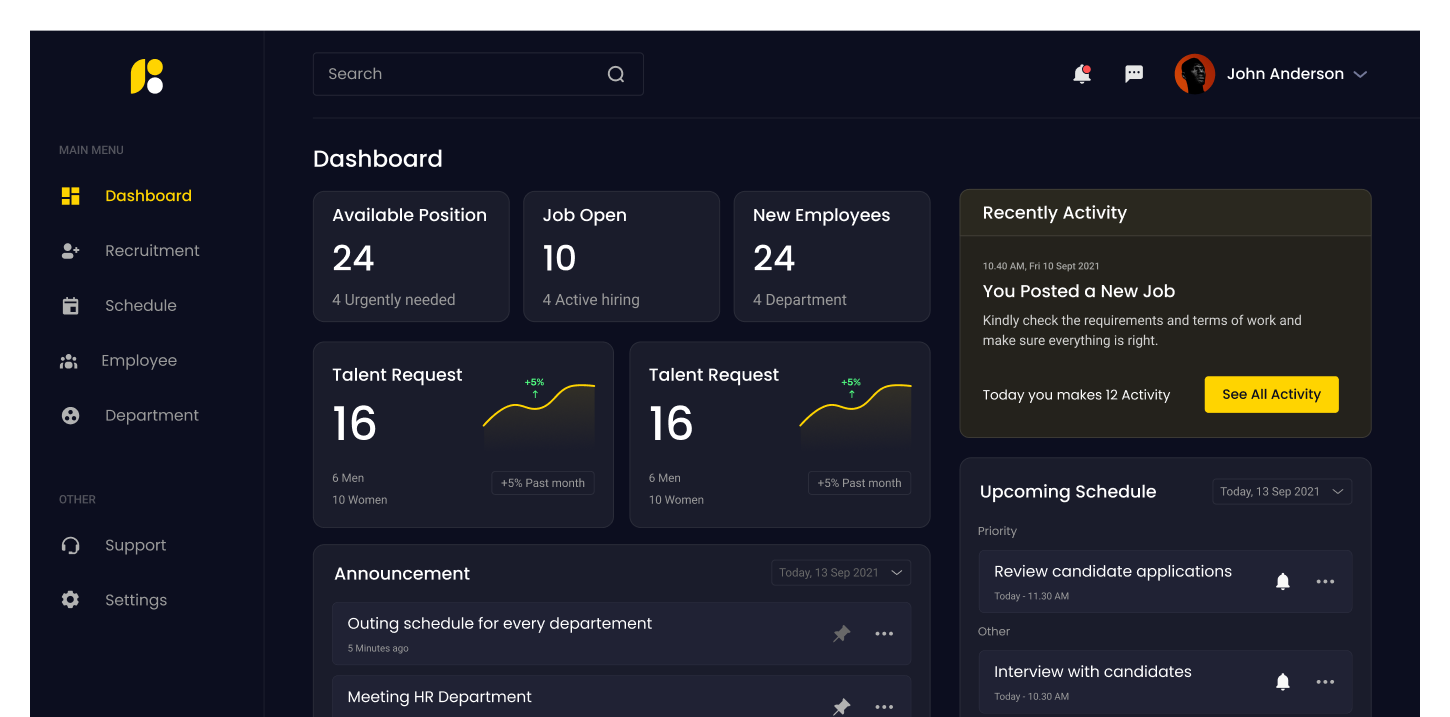Open the Employee menu item
Image resolution: width=1450 pixels, height=717 pixels.
(139, 361)
